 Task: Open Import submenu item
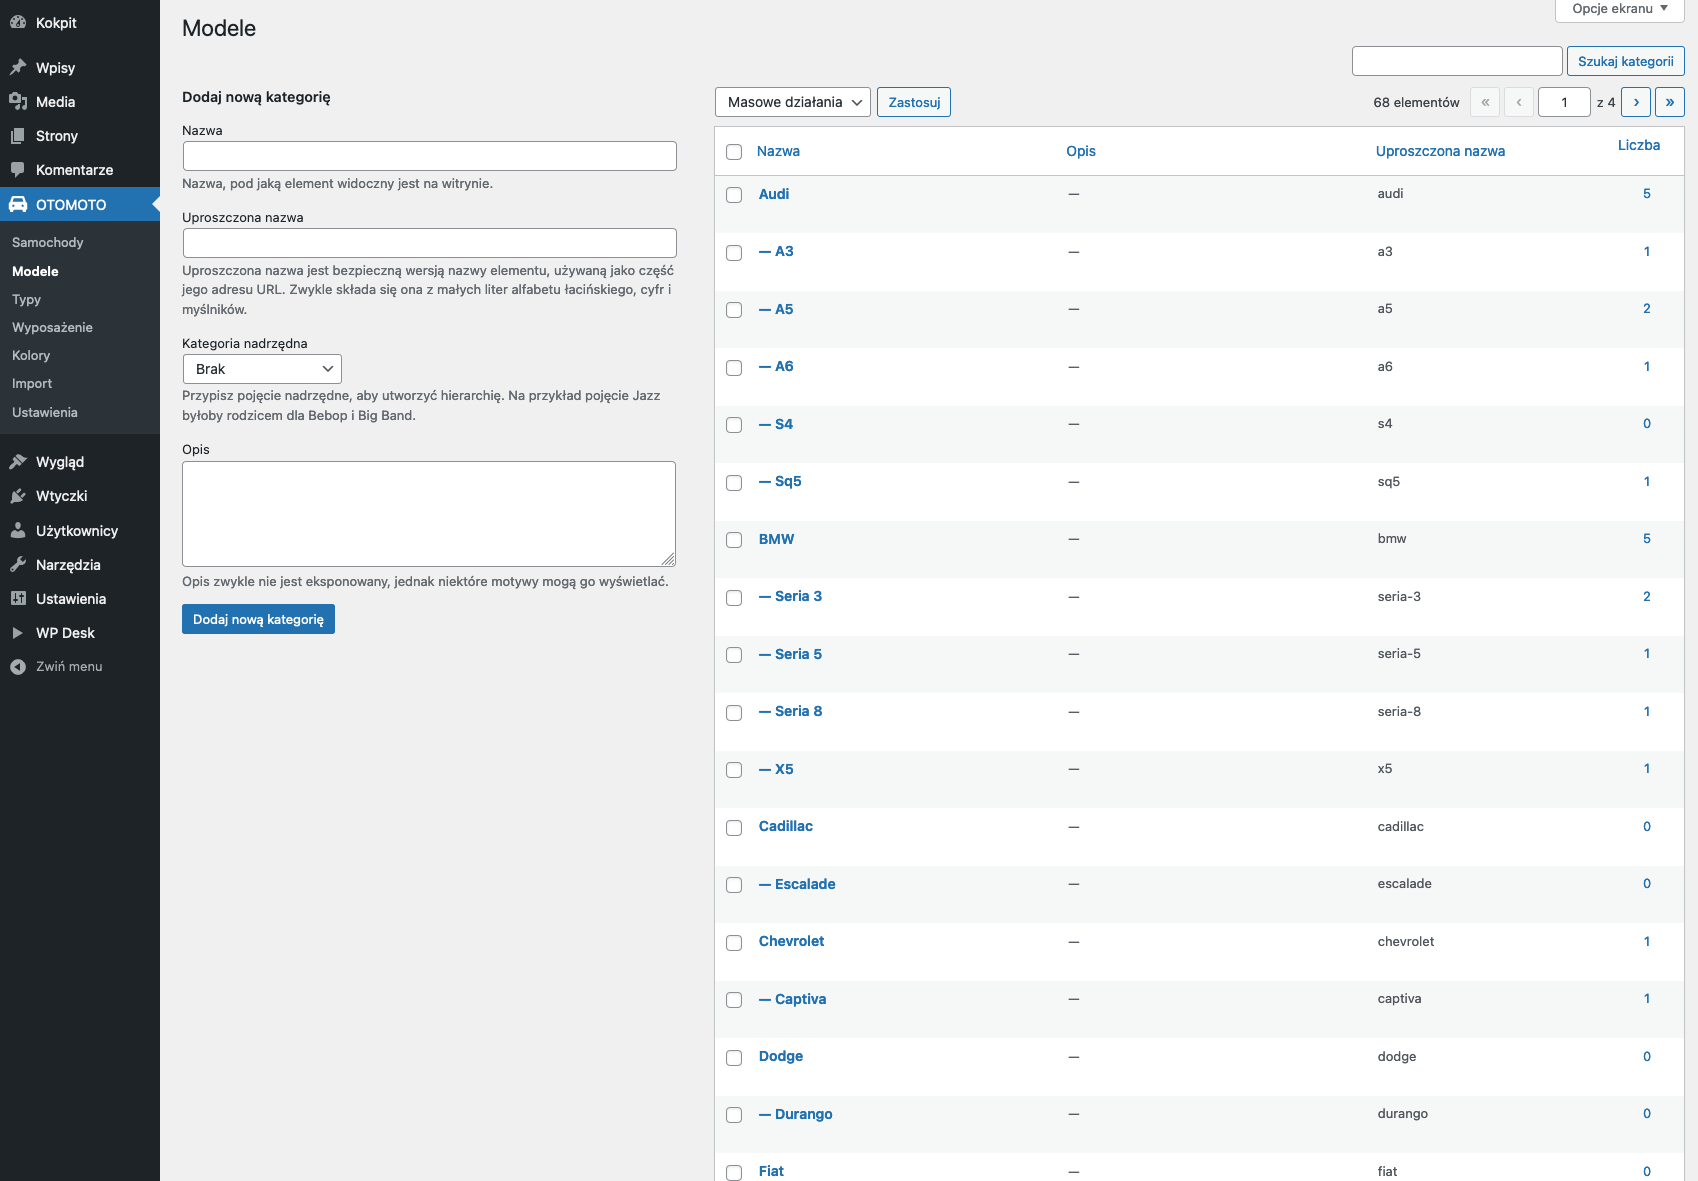coord(32,384)
